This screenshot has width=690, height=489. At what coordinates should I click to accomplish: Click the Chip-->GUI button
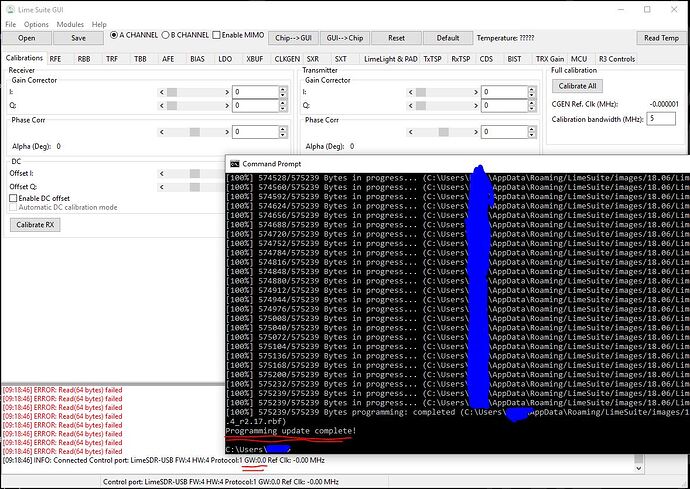293,38
